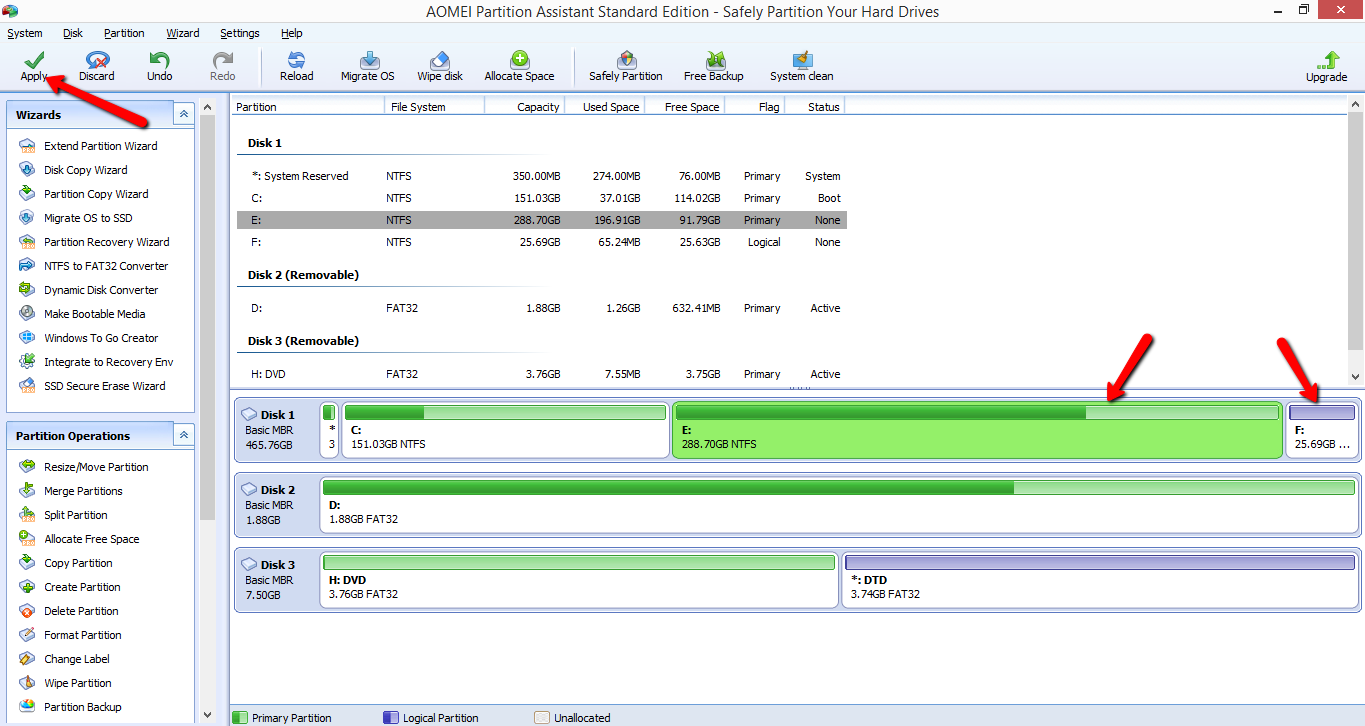Click Create Partition operation
Image resolution: width=1365 pixels, height=726 pixels.
[x=82, y=587]
